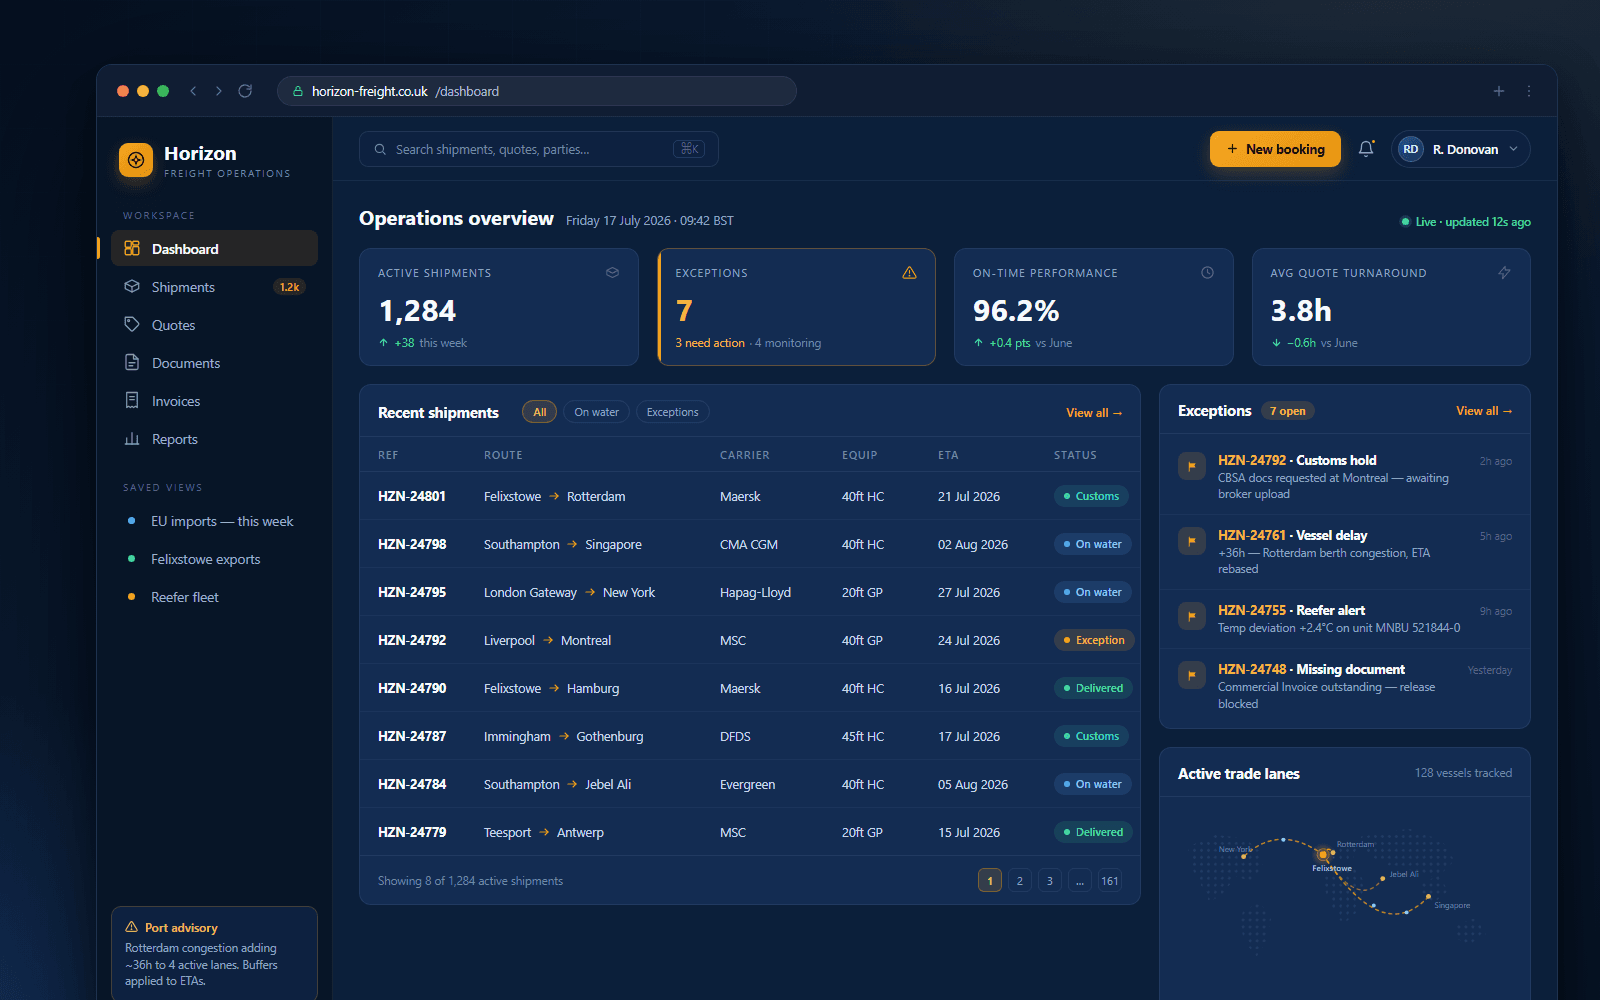The height and width of the screenshot is (1000, 1600).
Task: Go to page 3 of shipments
Action: 1050,881
